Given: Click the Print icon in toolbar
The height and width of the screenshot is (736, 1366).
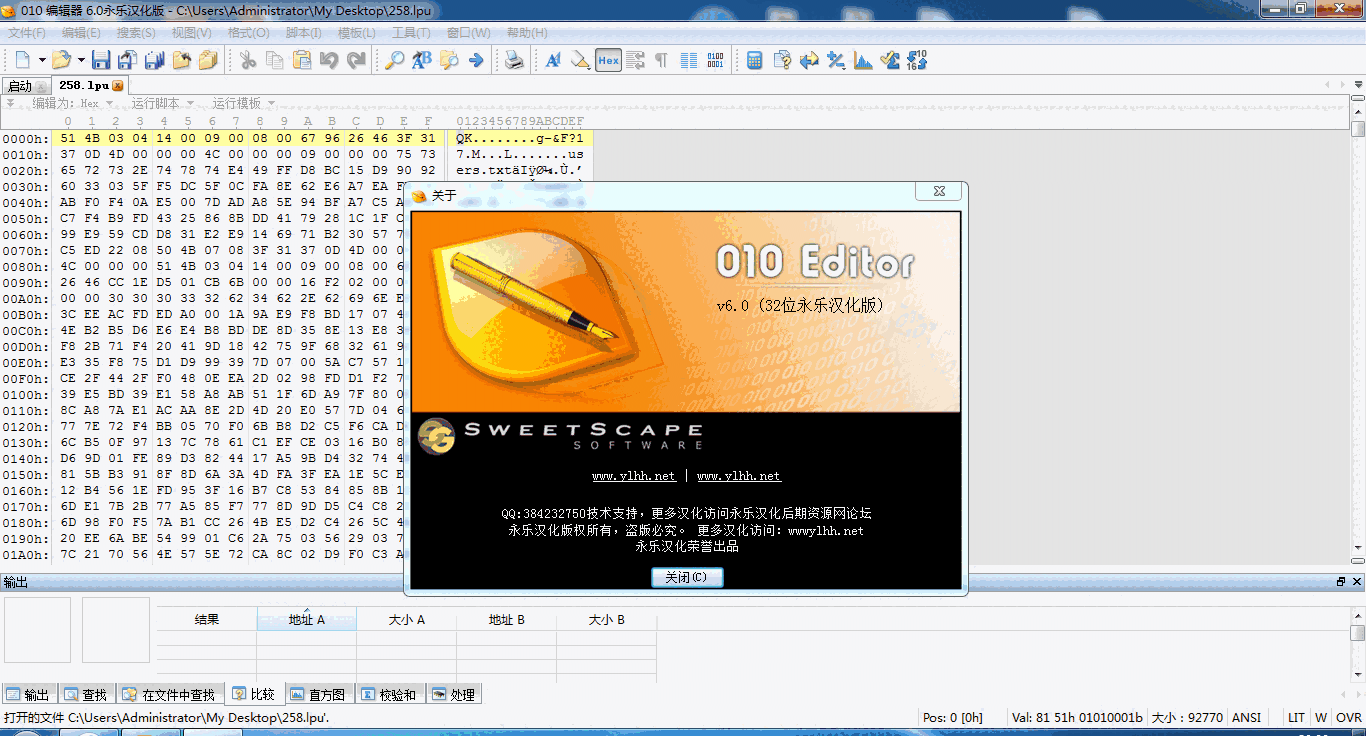Looking at the screenshot, I should pyautogui.click(x=513, y=60).
